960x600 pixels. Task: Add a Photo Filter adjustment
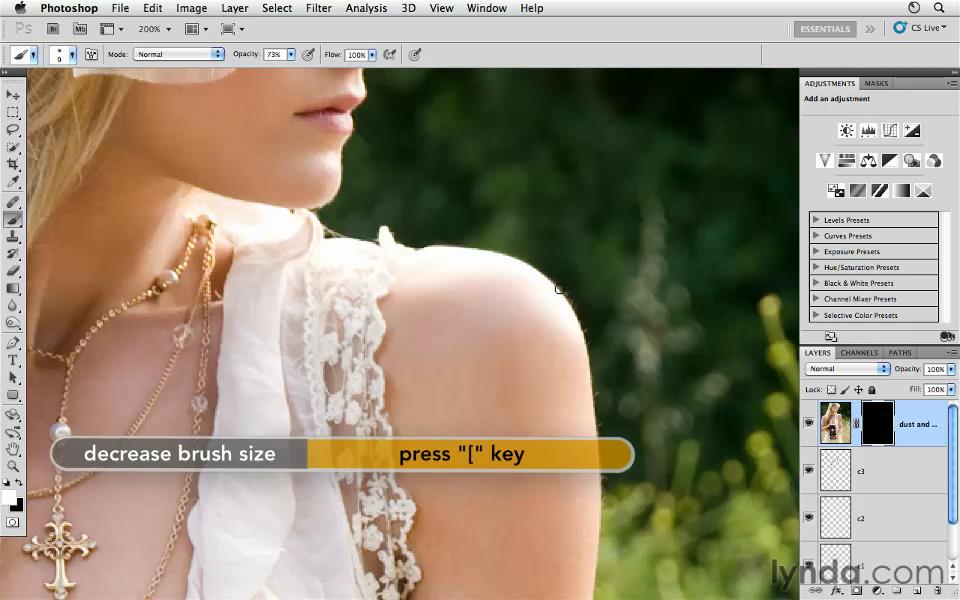coord(912,160)
